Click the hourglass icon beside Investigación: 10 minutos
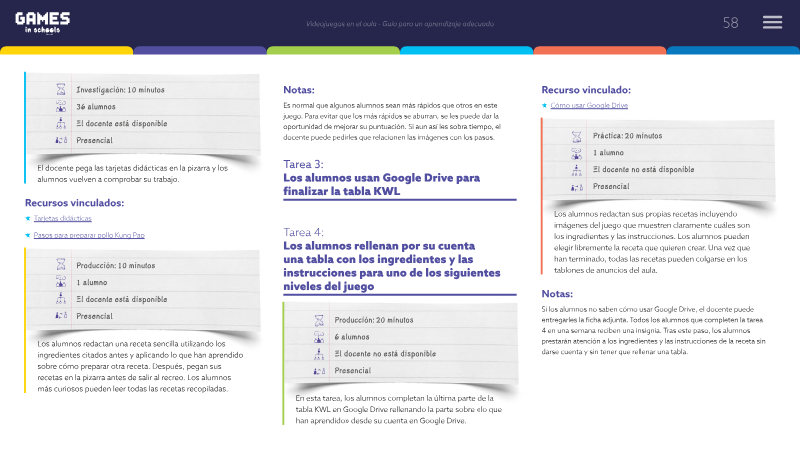Image resolution: width=800 pixels, height=450 pixels. point(61,89)
